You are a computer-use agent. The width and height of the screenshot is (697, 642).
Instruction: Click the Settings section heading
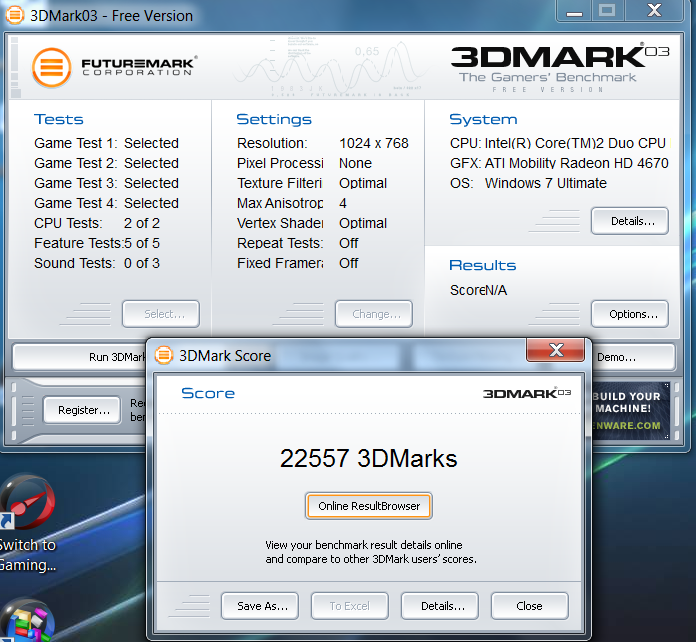click(x=274, y=119)
